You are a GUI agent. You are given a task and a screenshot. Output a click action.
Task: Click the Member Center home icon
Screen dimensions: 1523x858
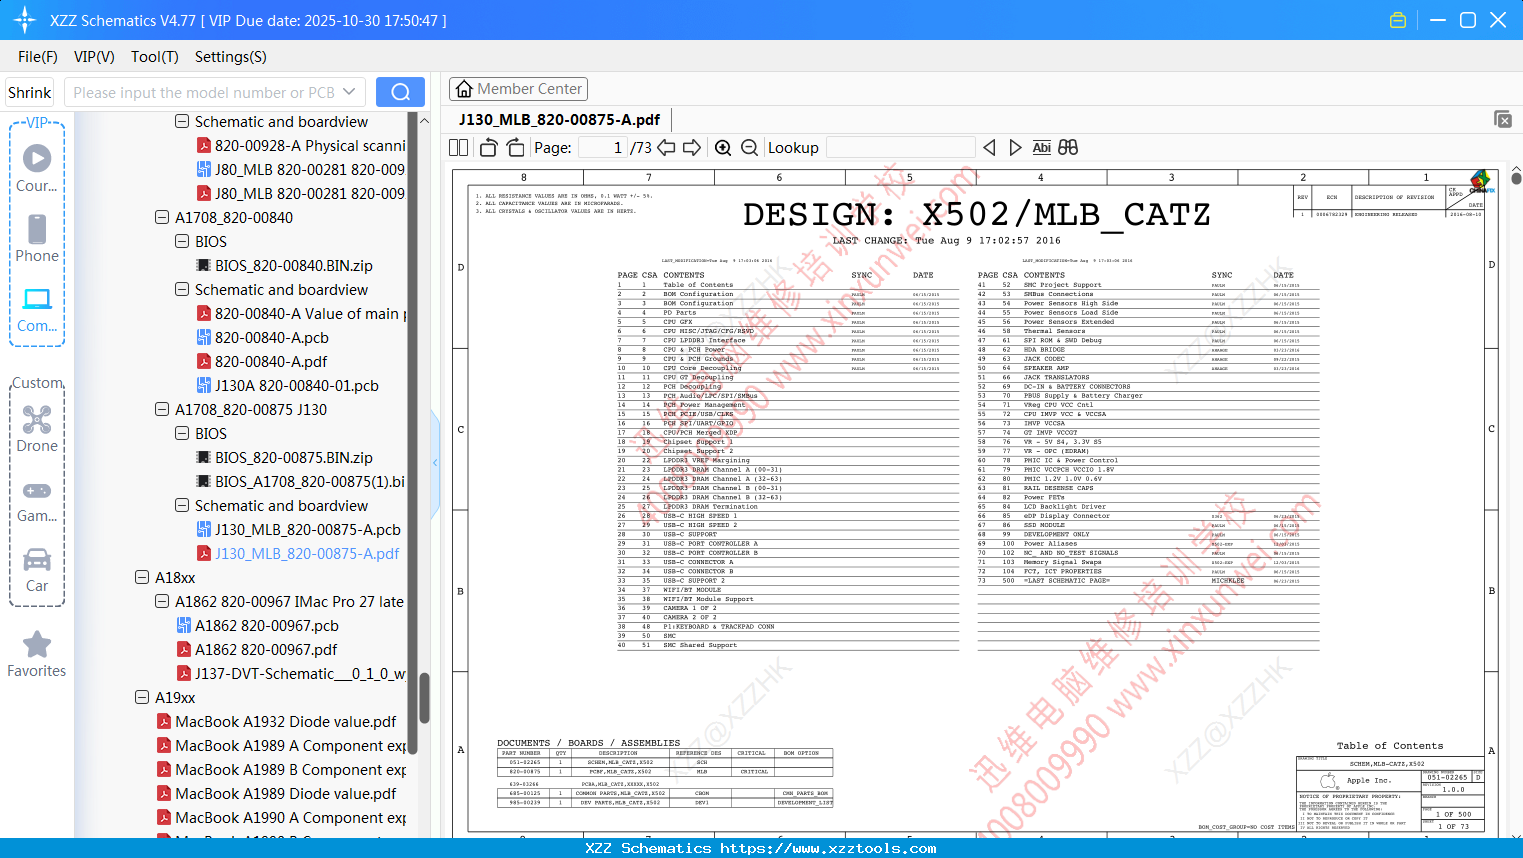464,89
